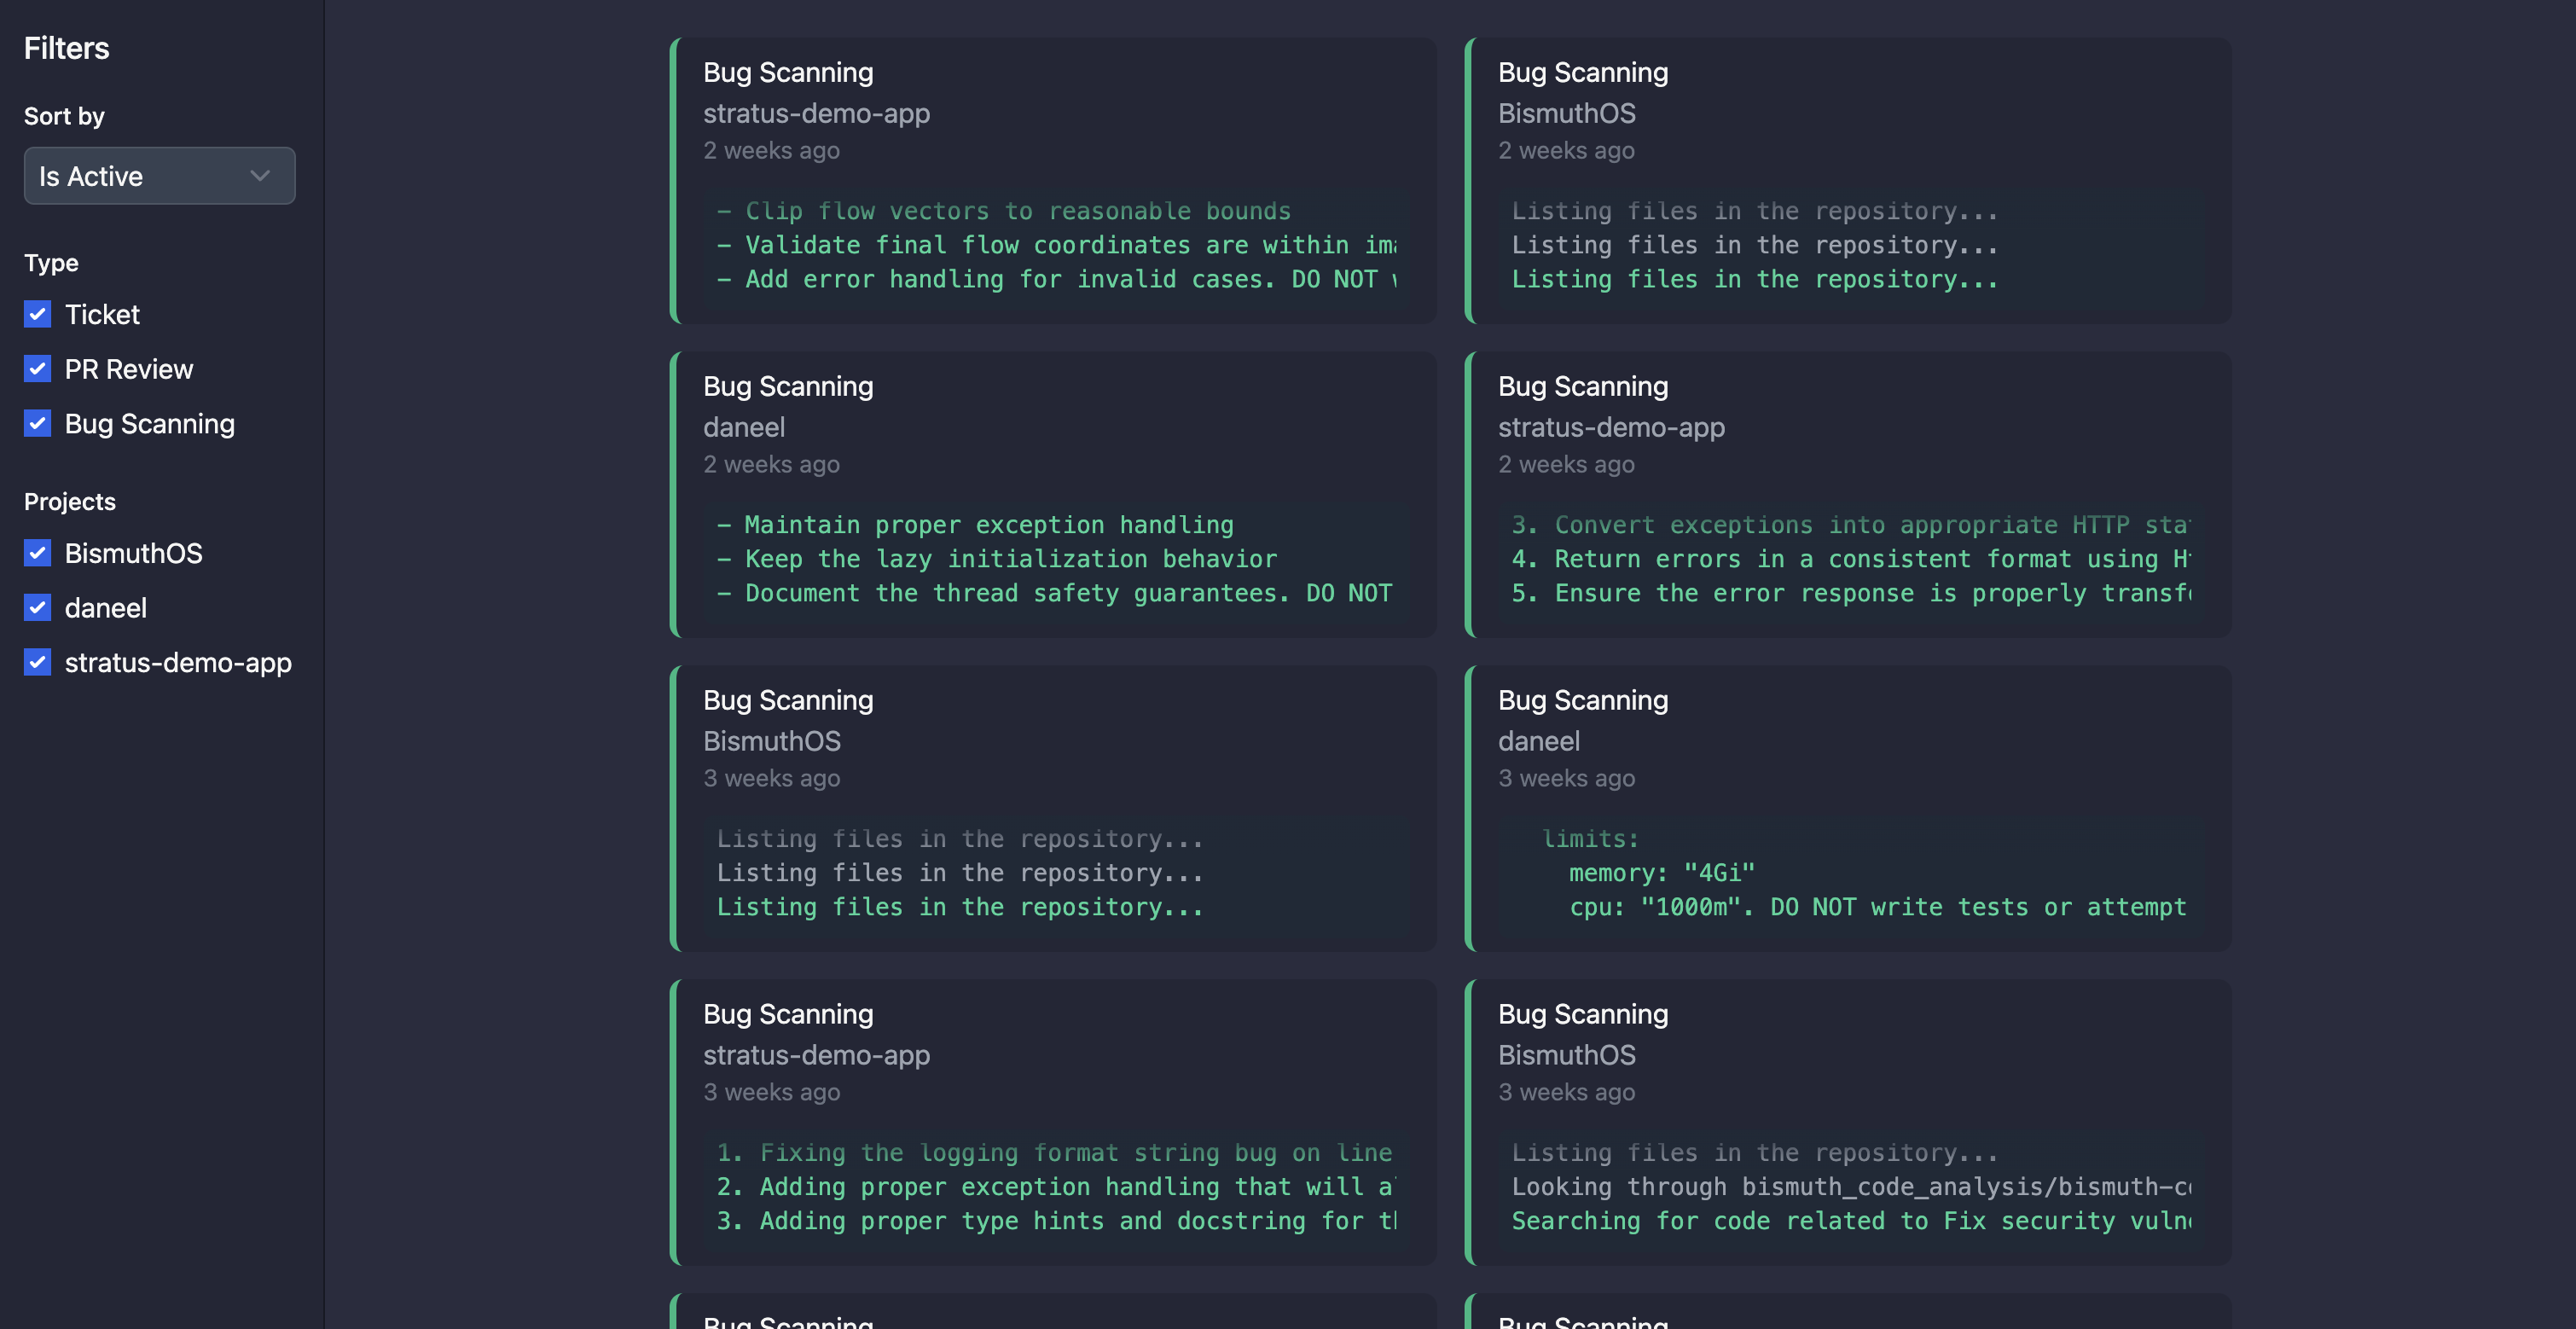Click the PR Review filter label

pos(129,369)
